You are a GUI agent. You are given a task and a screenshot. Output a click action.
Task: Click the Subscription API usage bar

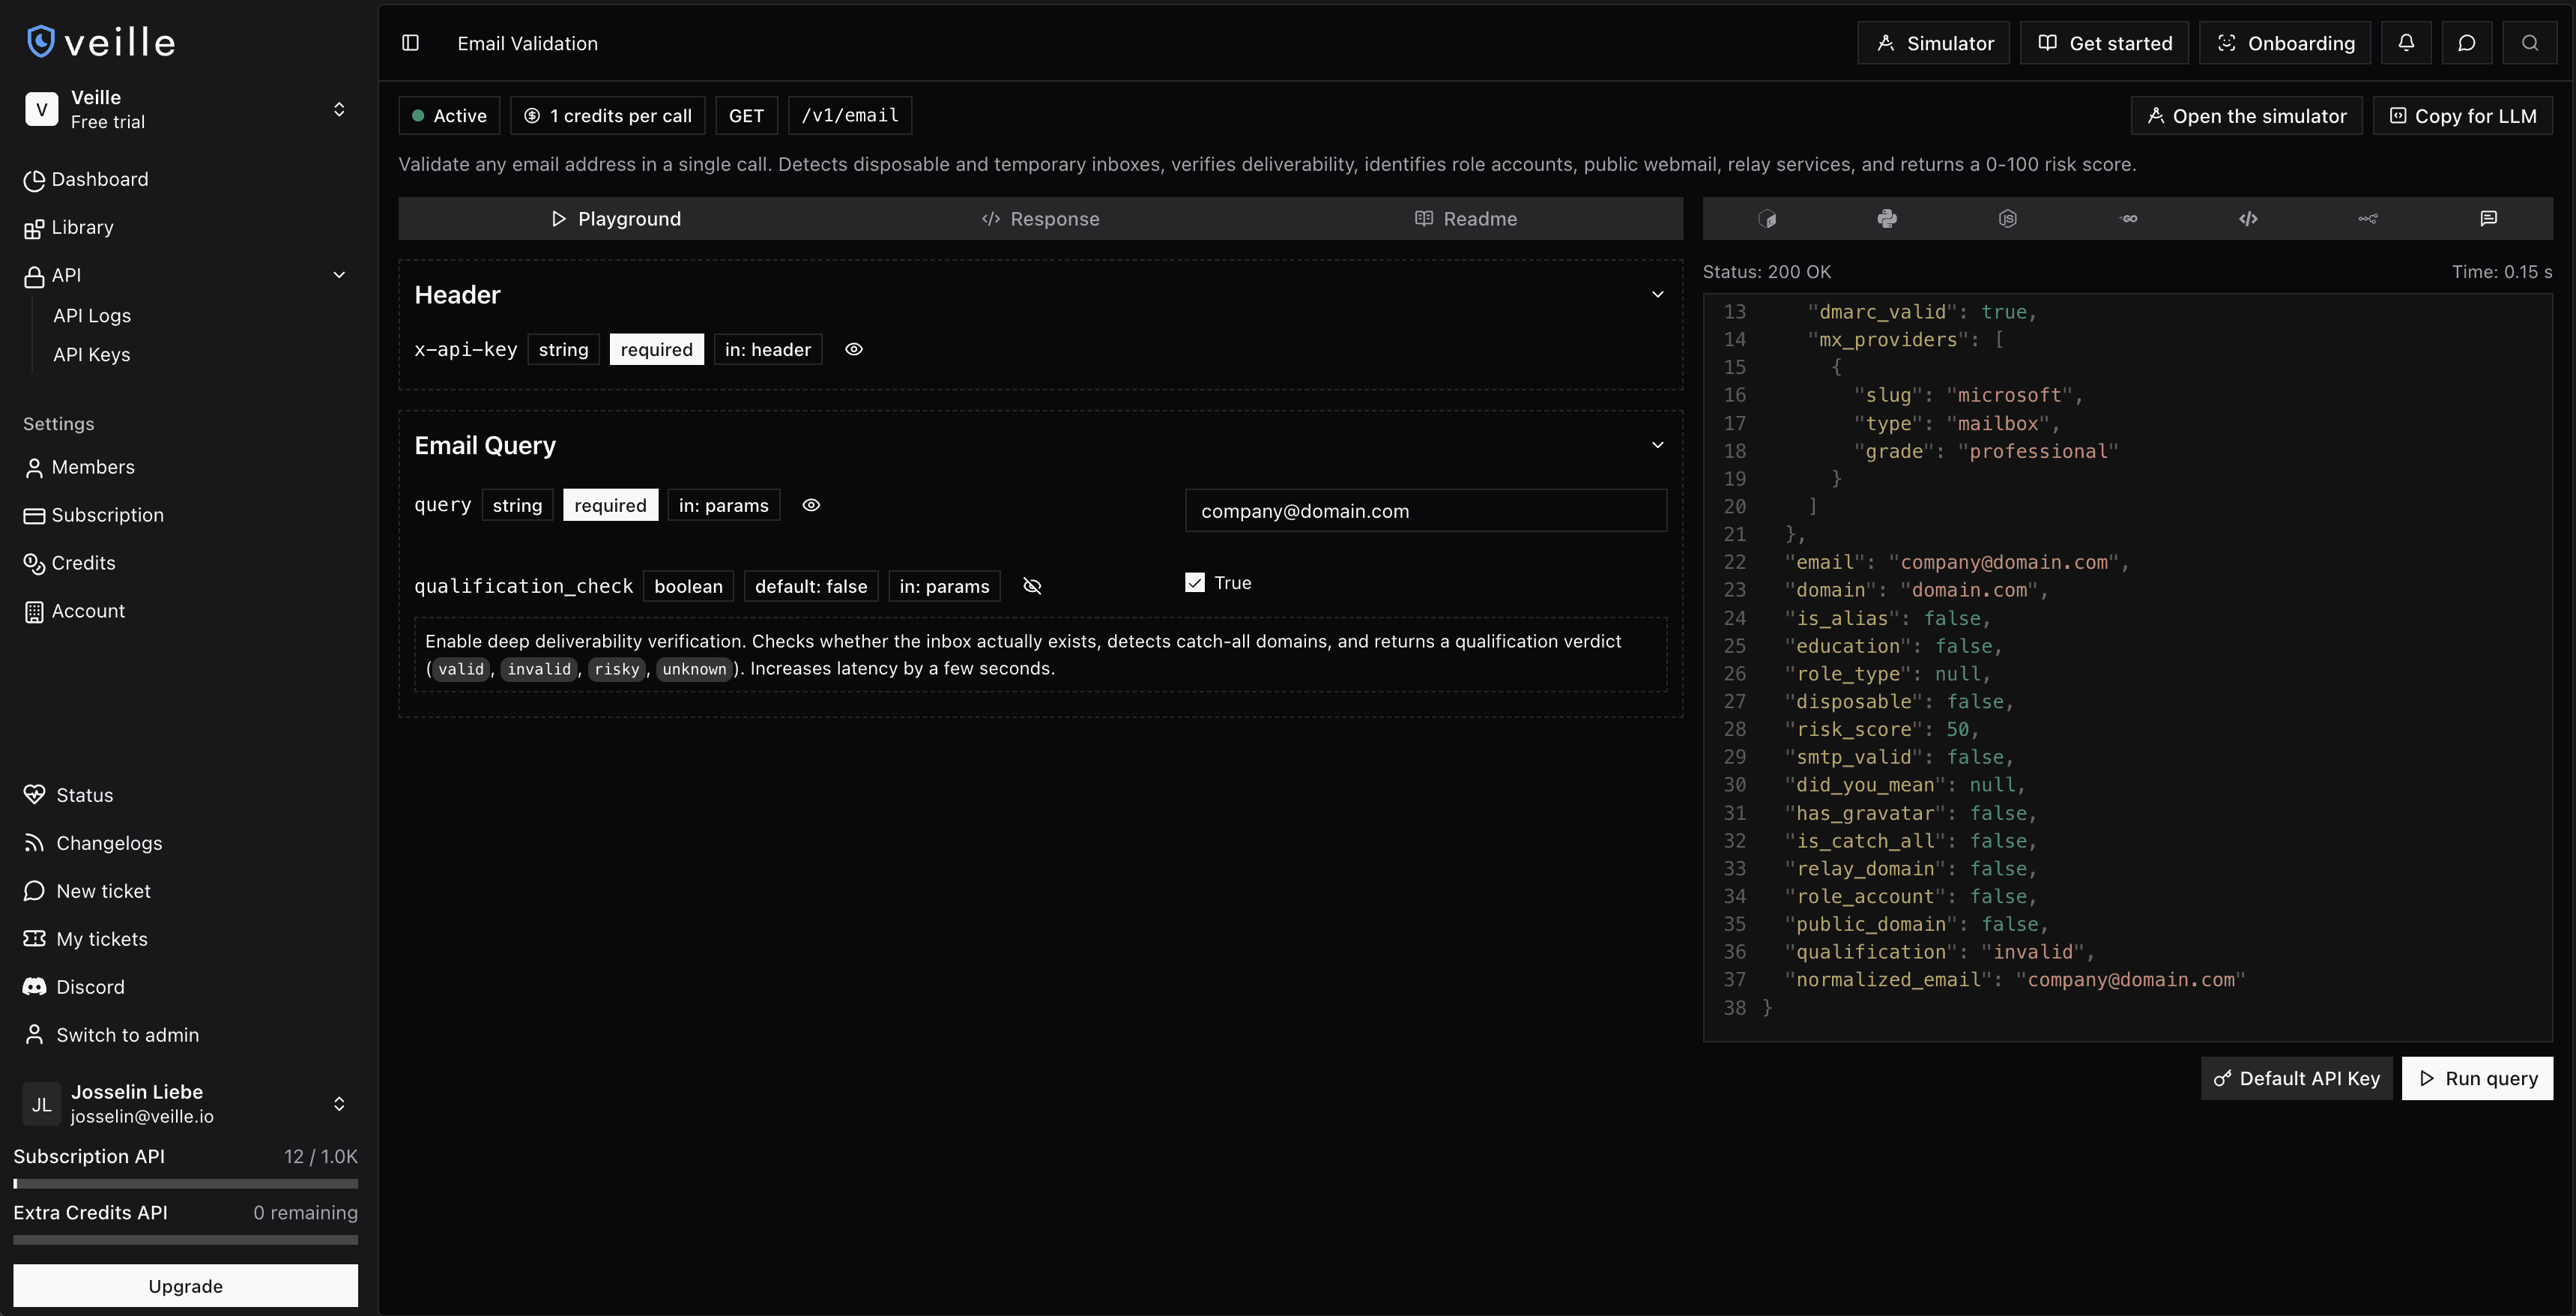(x=185, y=1182)
